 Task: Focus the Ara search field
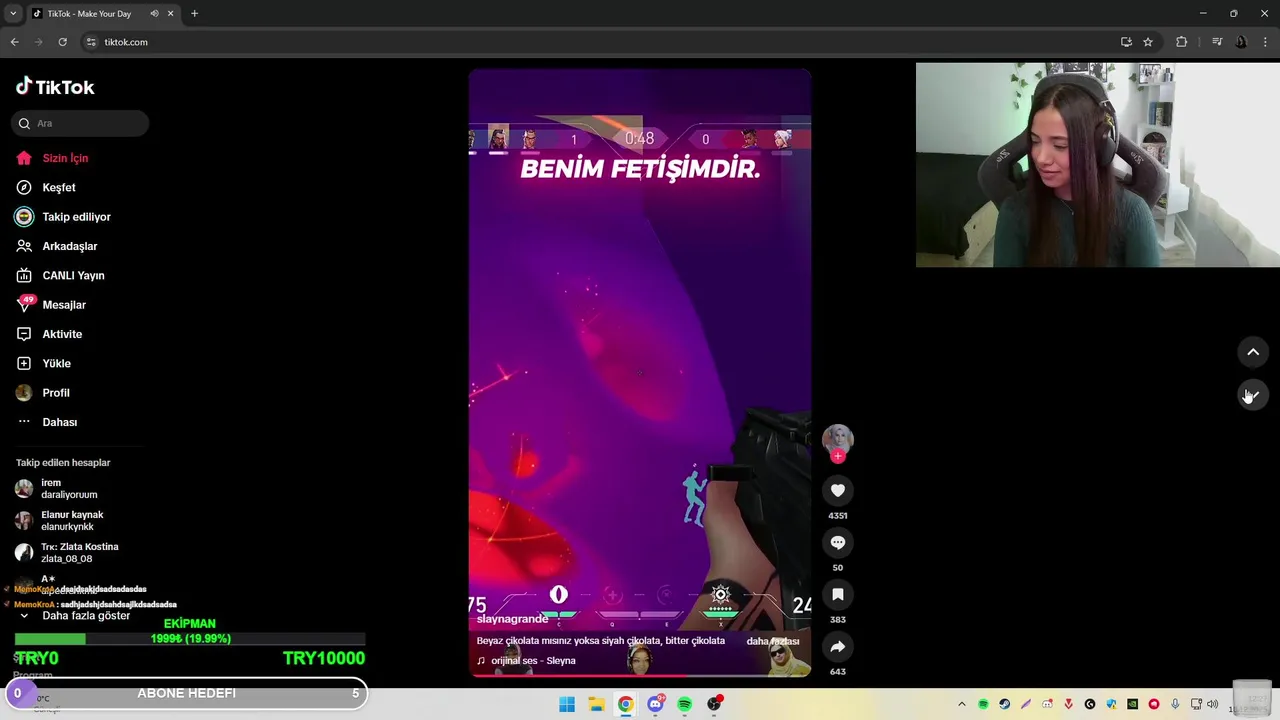[80, 123]
